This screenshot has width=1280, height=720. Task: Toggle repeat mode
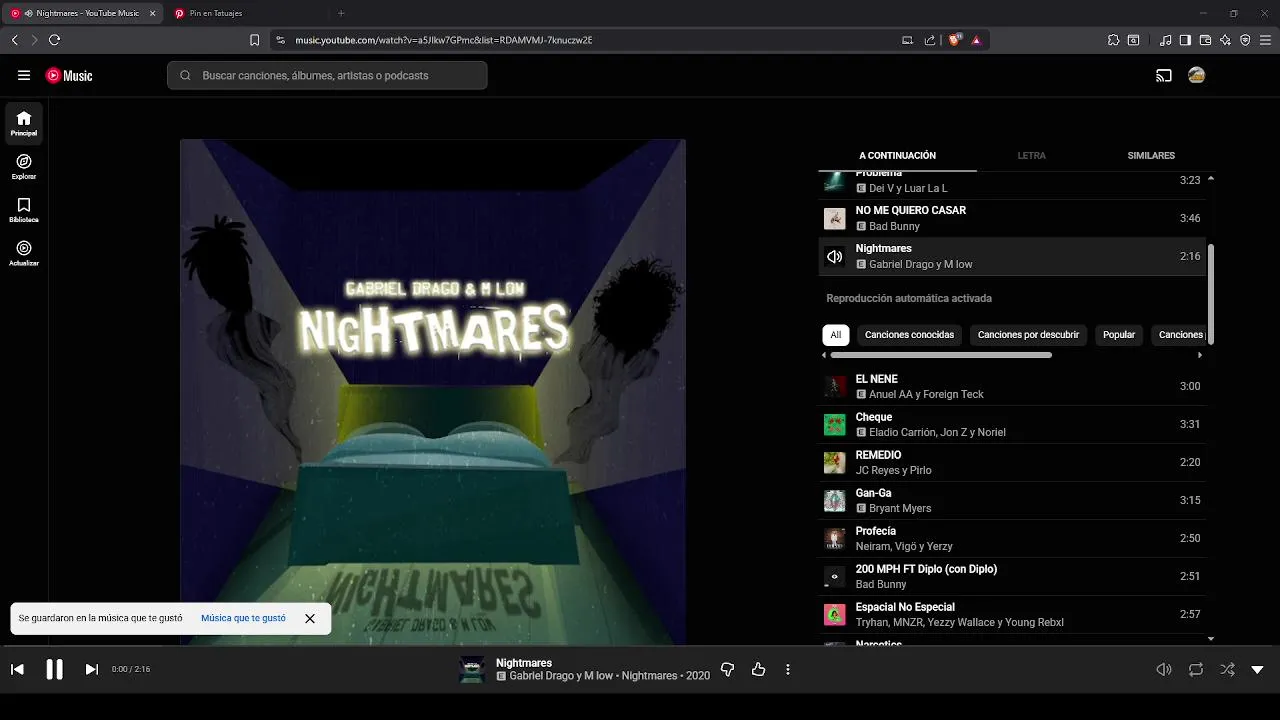[1195, 669]
